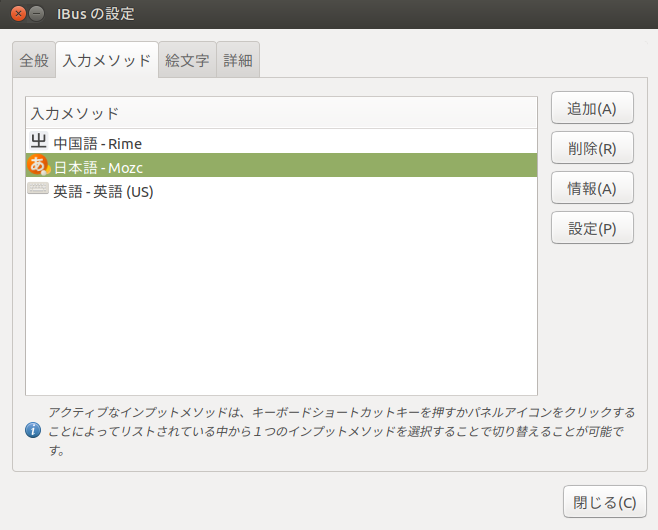Click the blue info icon
The image size is (658, 530).
click(x=33, y=430)
